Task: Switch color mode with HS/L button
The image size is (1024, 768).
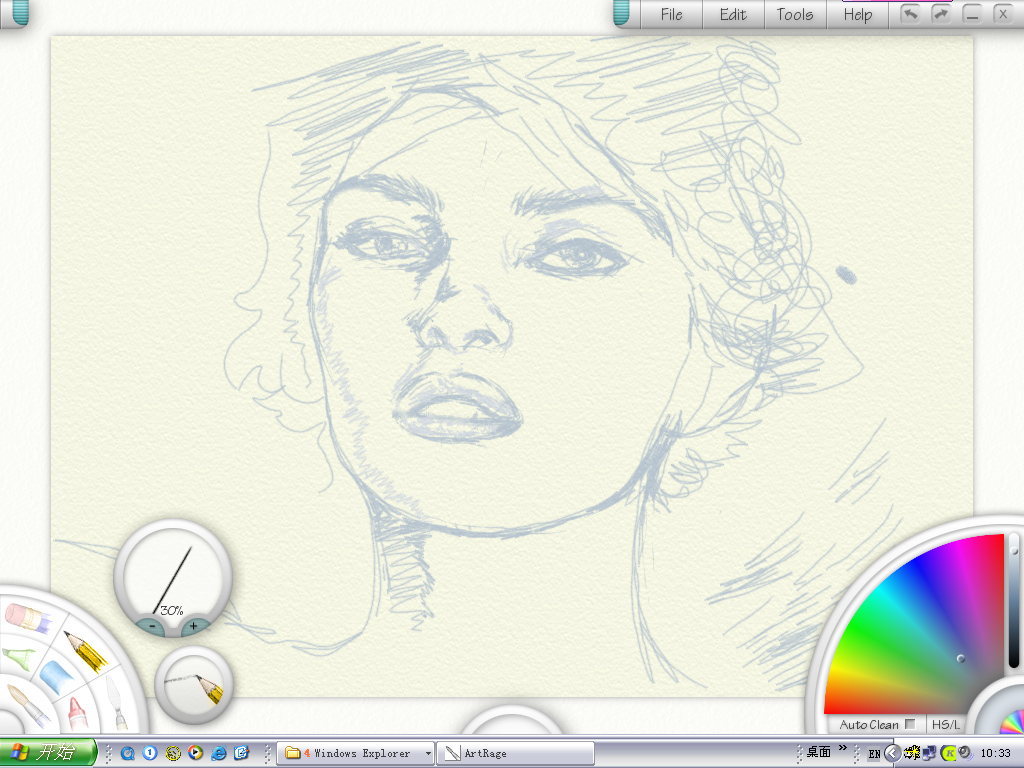Action: pos(946,724)
